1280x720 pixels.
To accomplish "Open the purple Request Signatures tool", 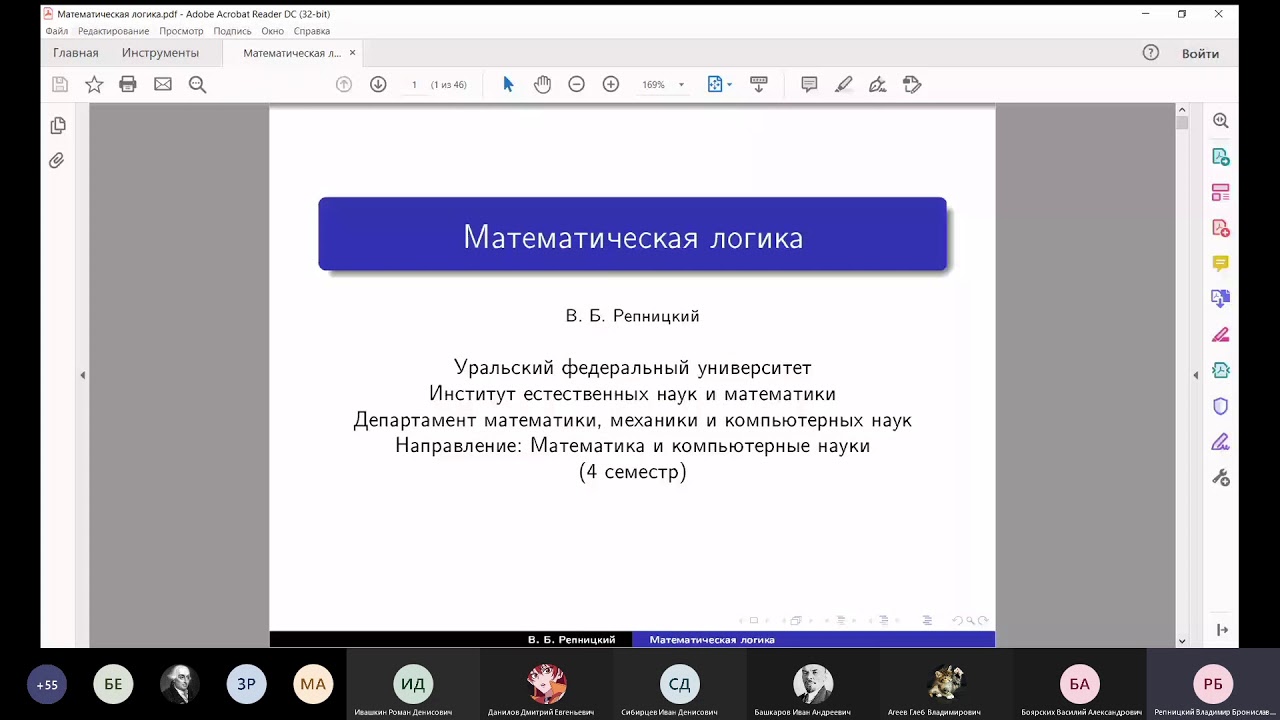I will point(1221,442).
